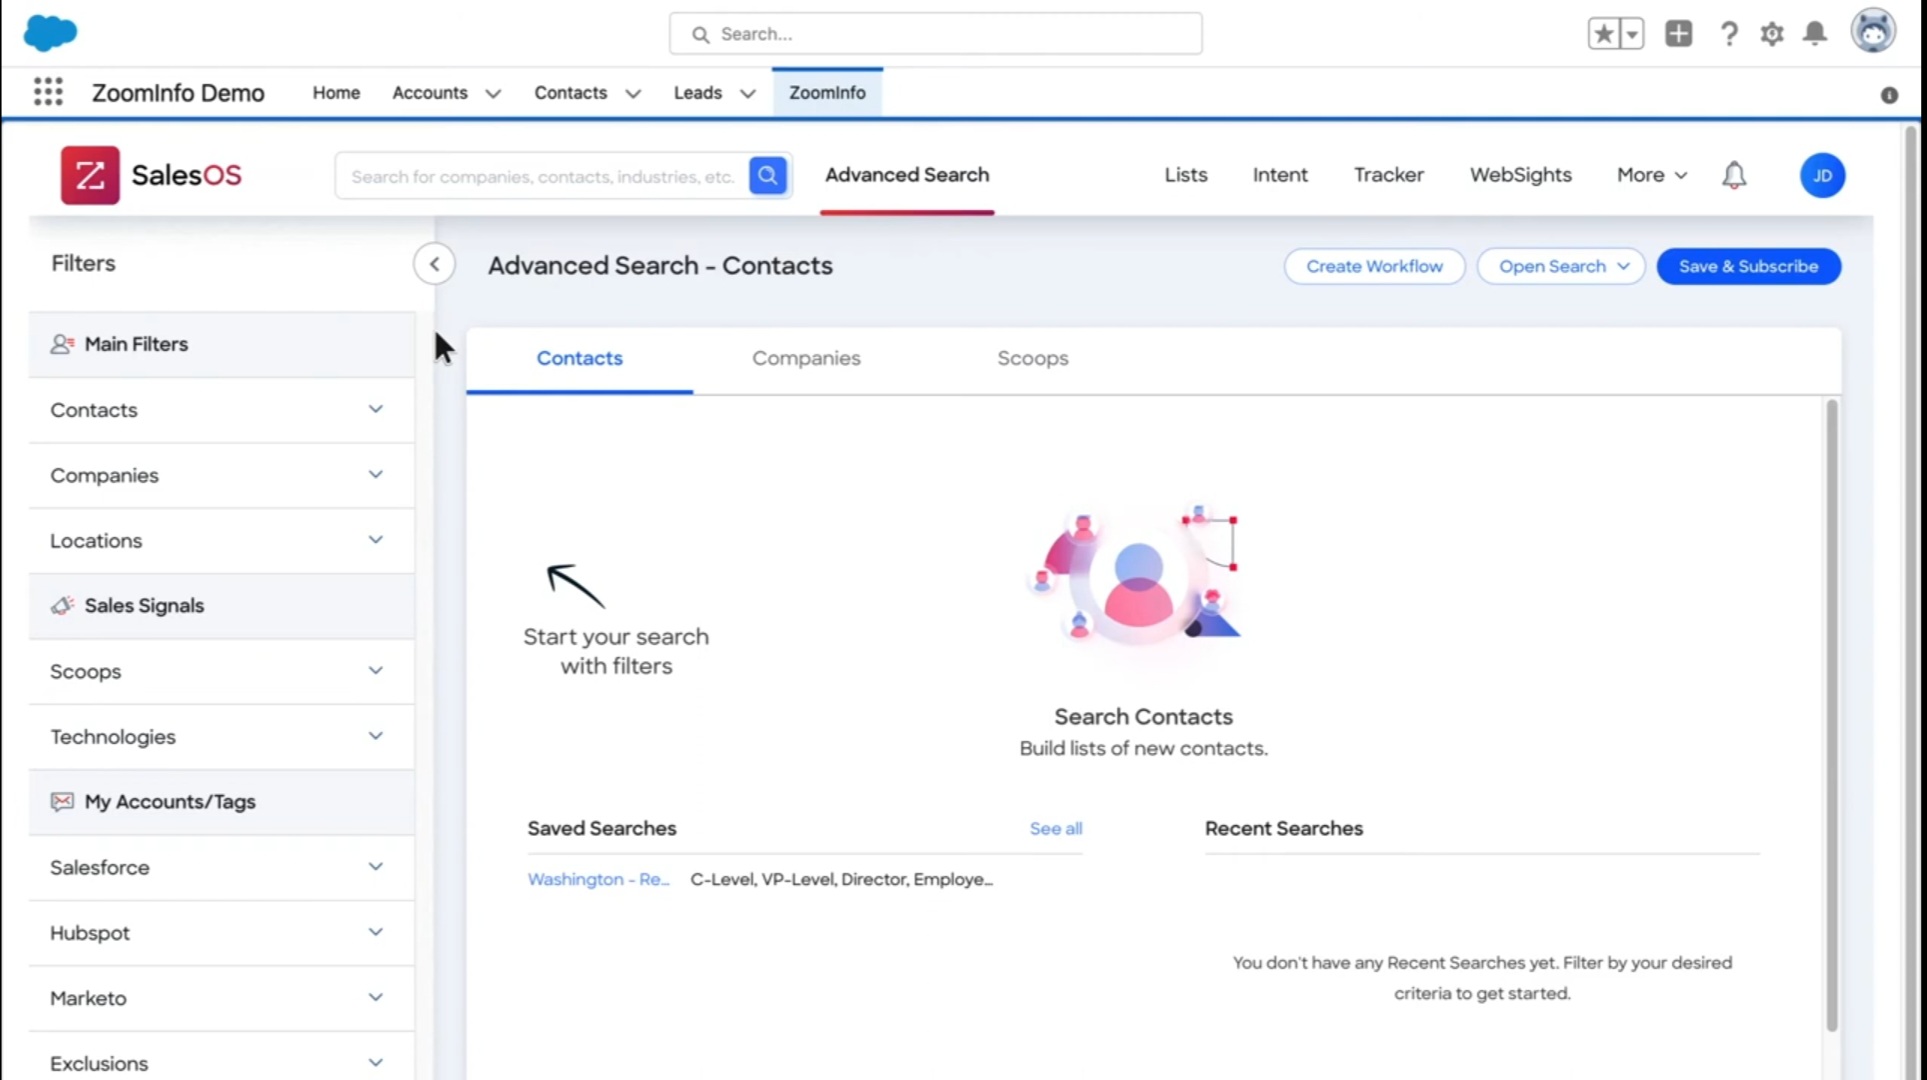The height and width of the screenshot is (1080, 1927).
Task: Click the ZoomInfo SalesOS logo
Action: pos(151,175)
